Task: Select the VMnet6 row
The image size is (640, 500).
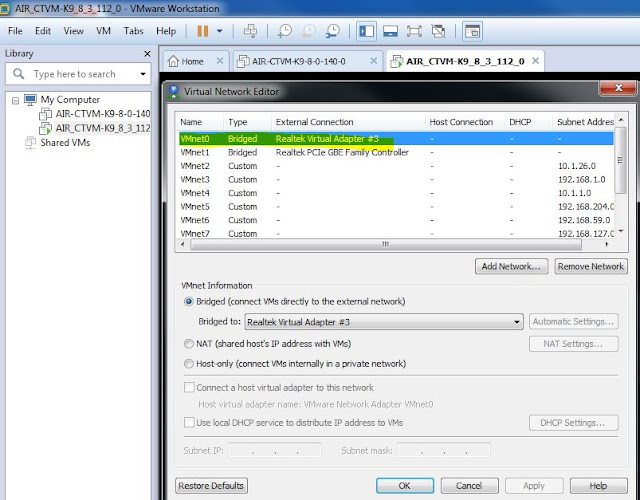Action: (x=396, y=220)
